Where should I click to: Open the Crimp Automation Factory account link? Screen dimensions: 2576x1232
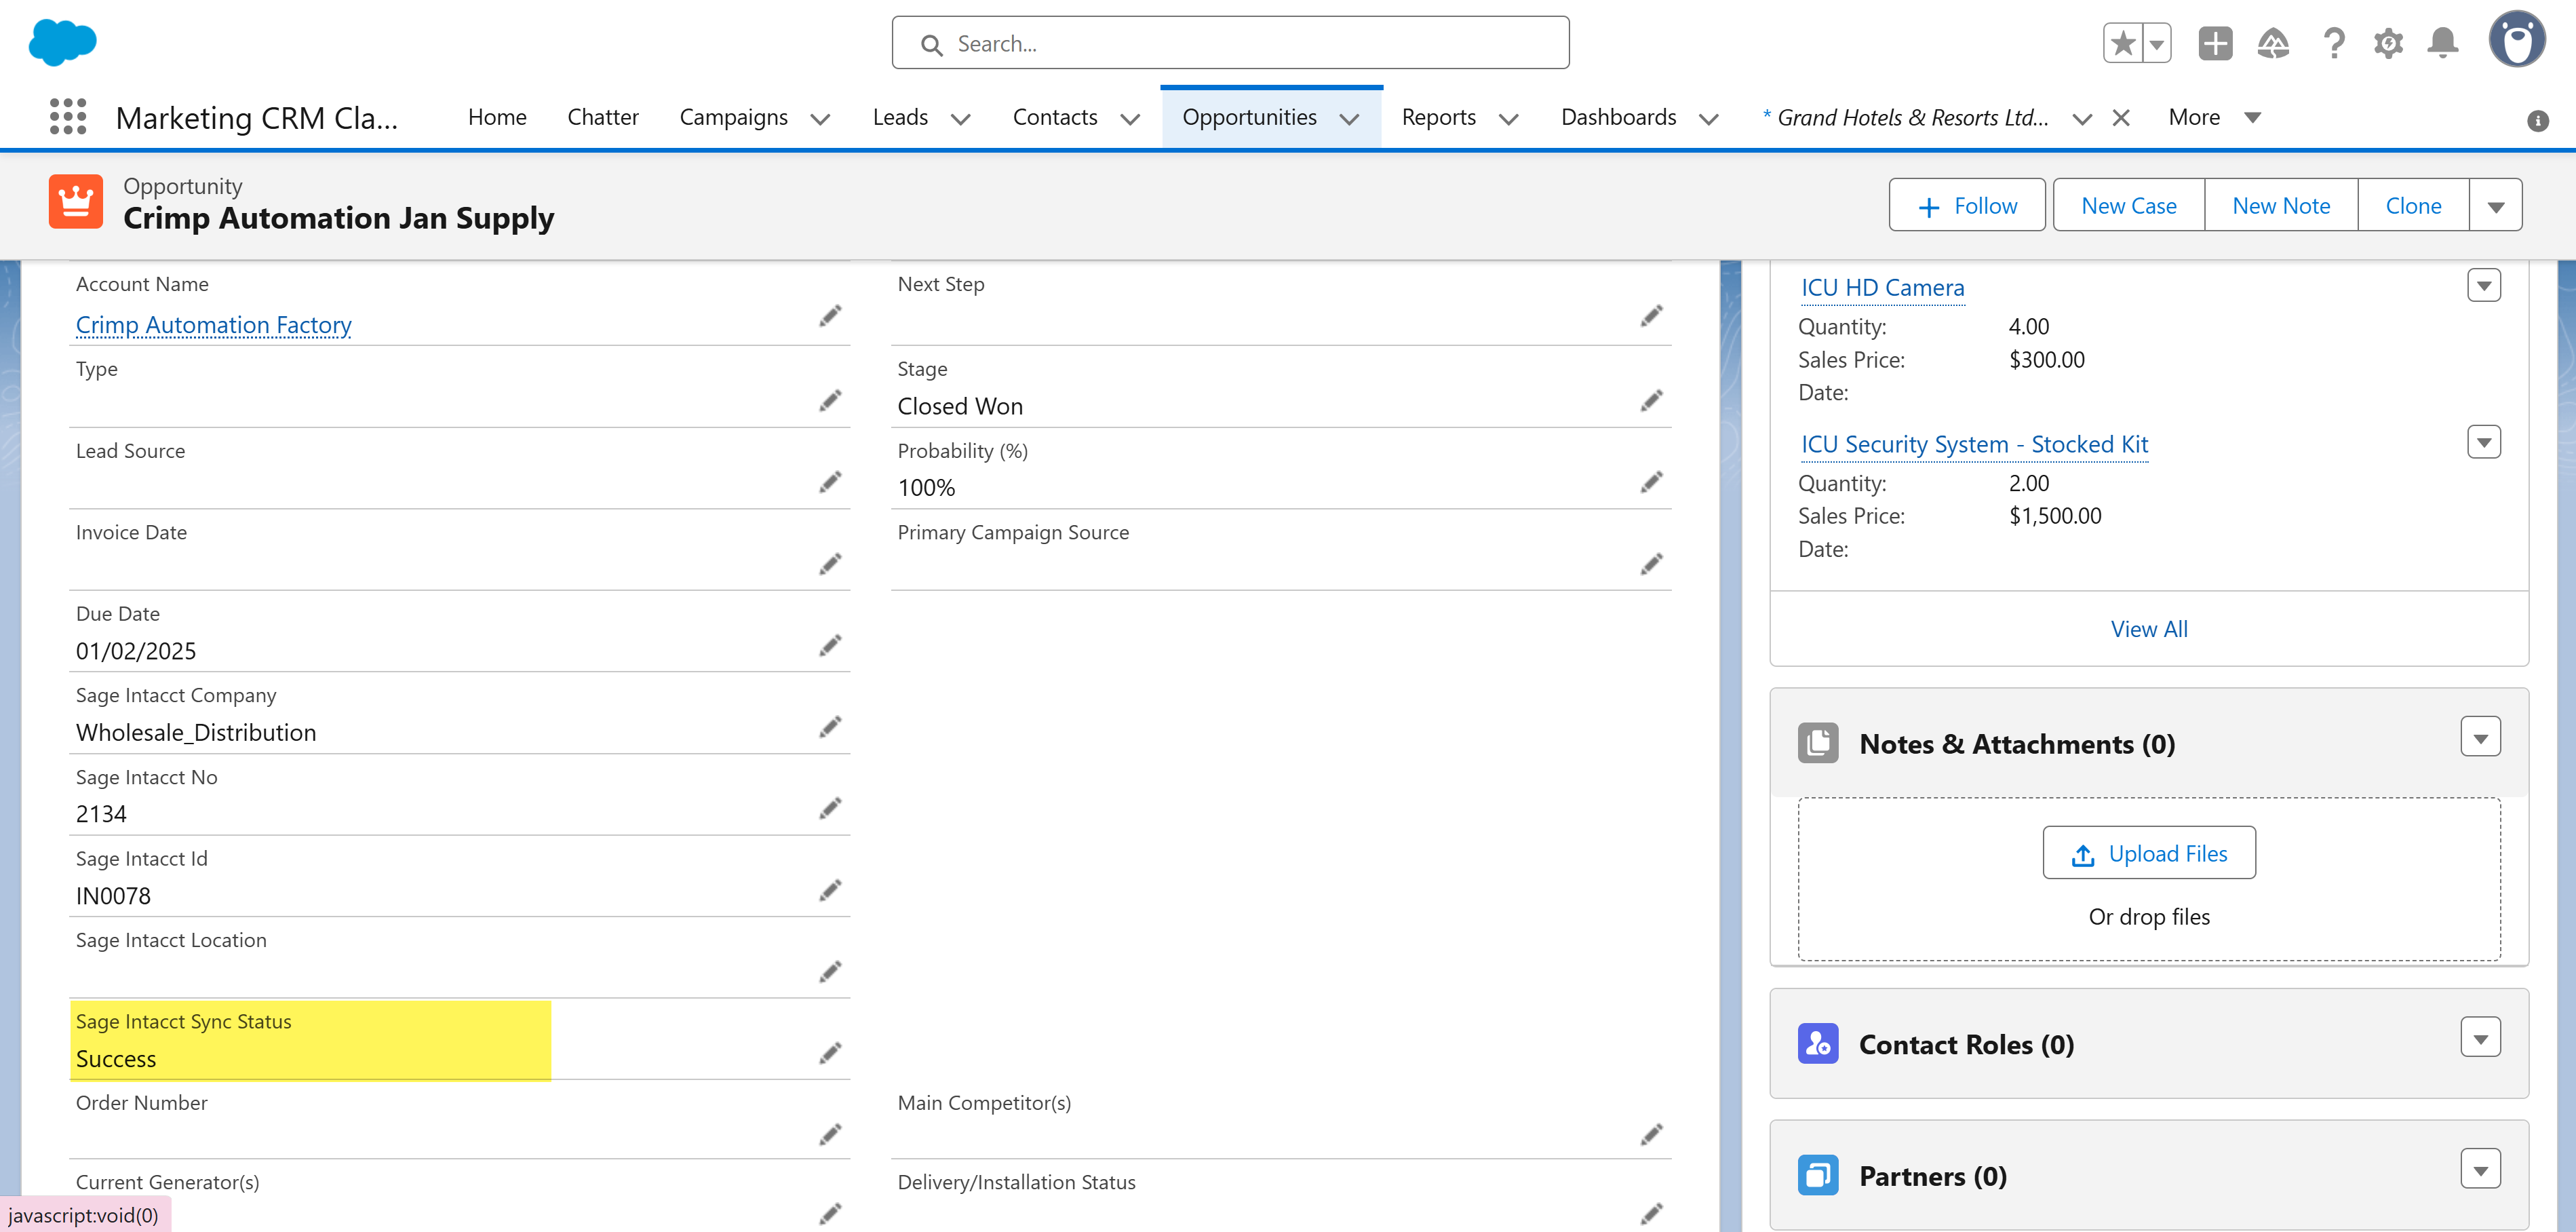[214, 325]
